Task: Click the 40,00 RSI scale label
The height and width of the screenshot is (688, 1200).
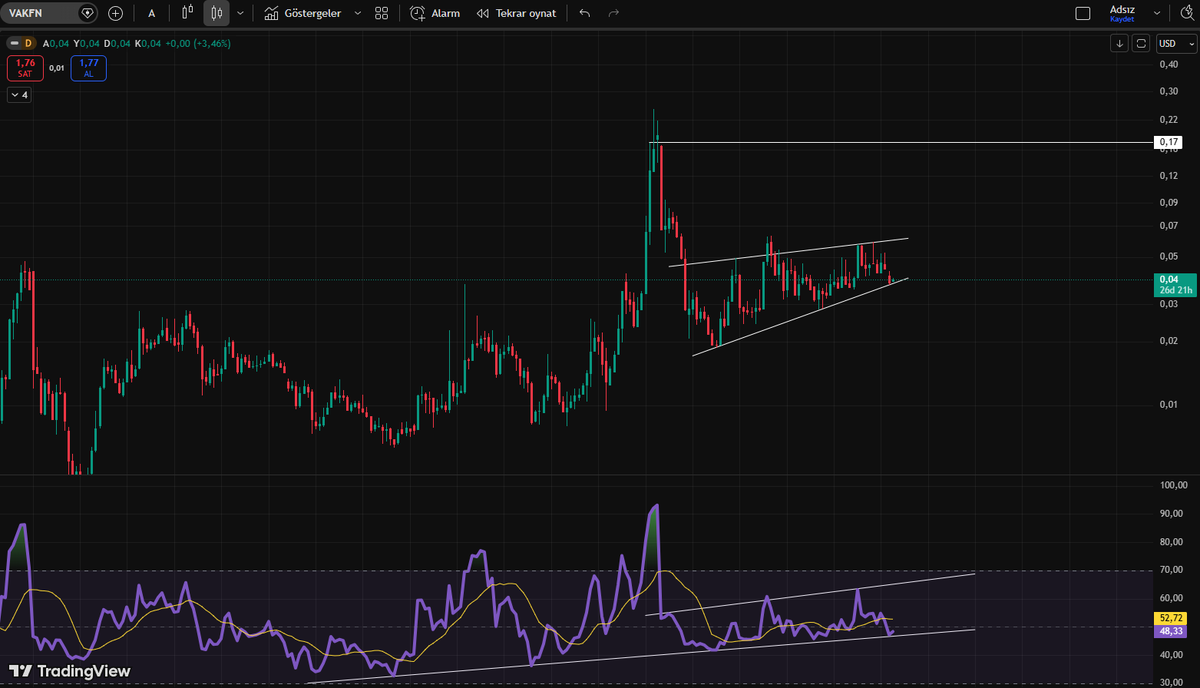Action: tap(1170, 655)
